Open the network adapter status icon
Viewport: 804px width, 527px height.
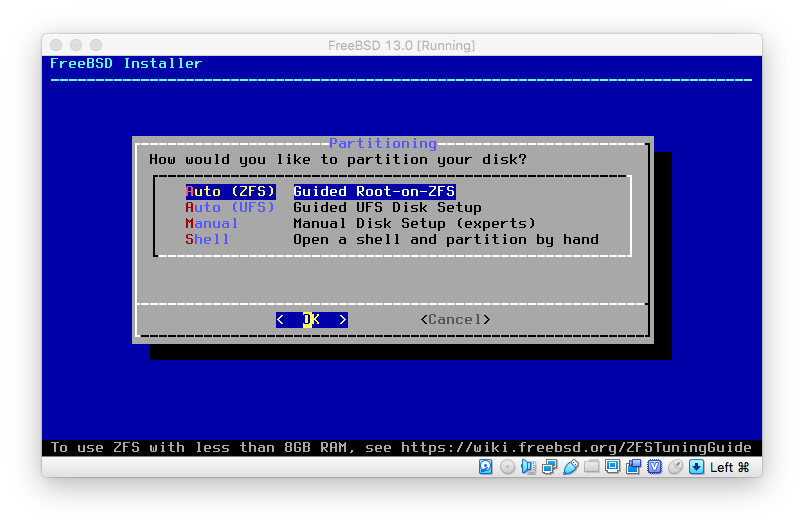tap(550, 467)
